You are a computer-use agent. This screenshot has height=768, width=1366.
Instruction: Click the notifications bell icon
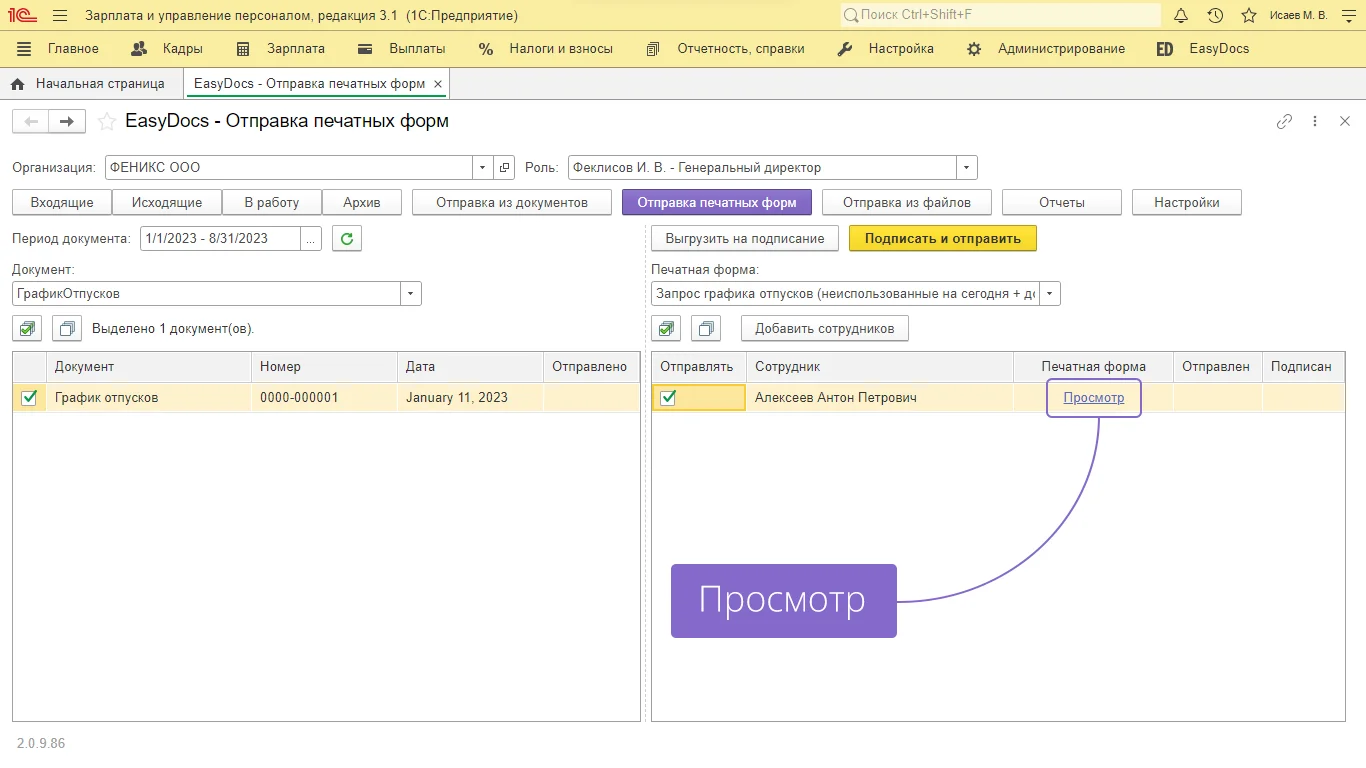(1181, 16)
